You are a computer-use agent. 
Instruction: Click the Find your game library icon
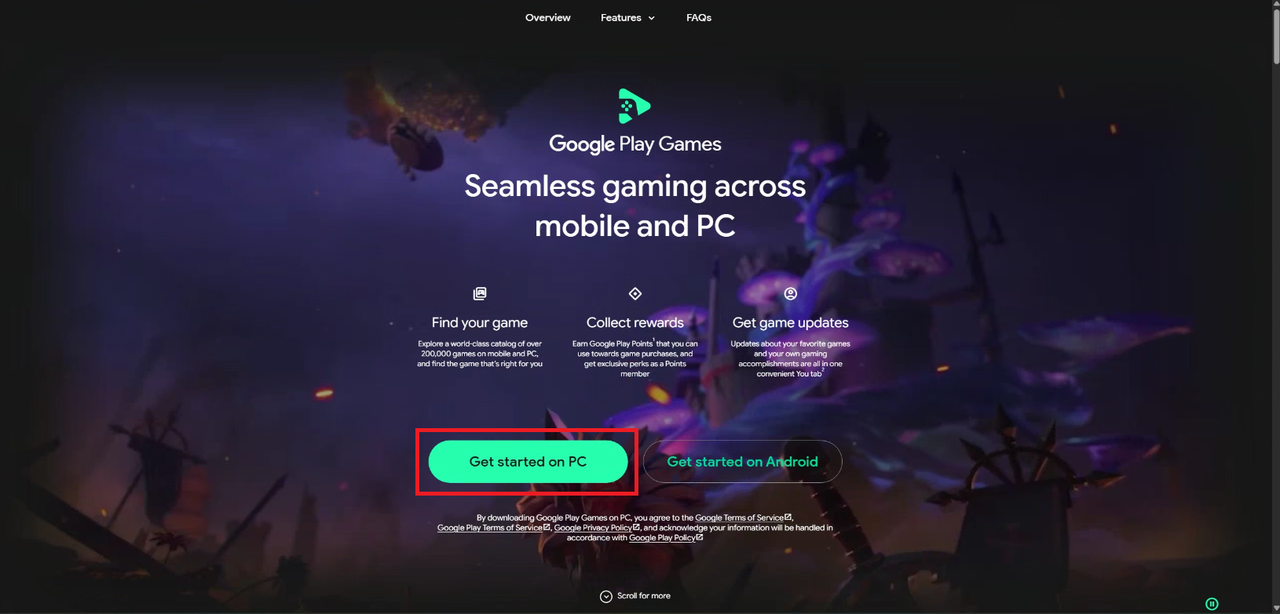click(480, 294)
